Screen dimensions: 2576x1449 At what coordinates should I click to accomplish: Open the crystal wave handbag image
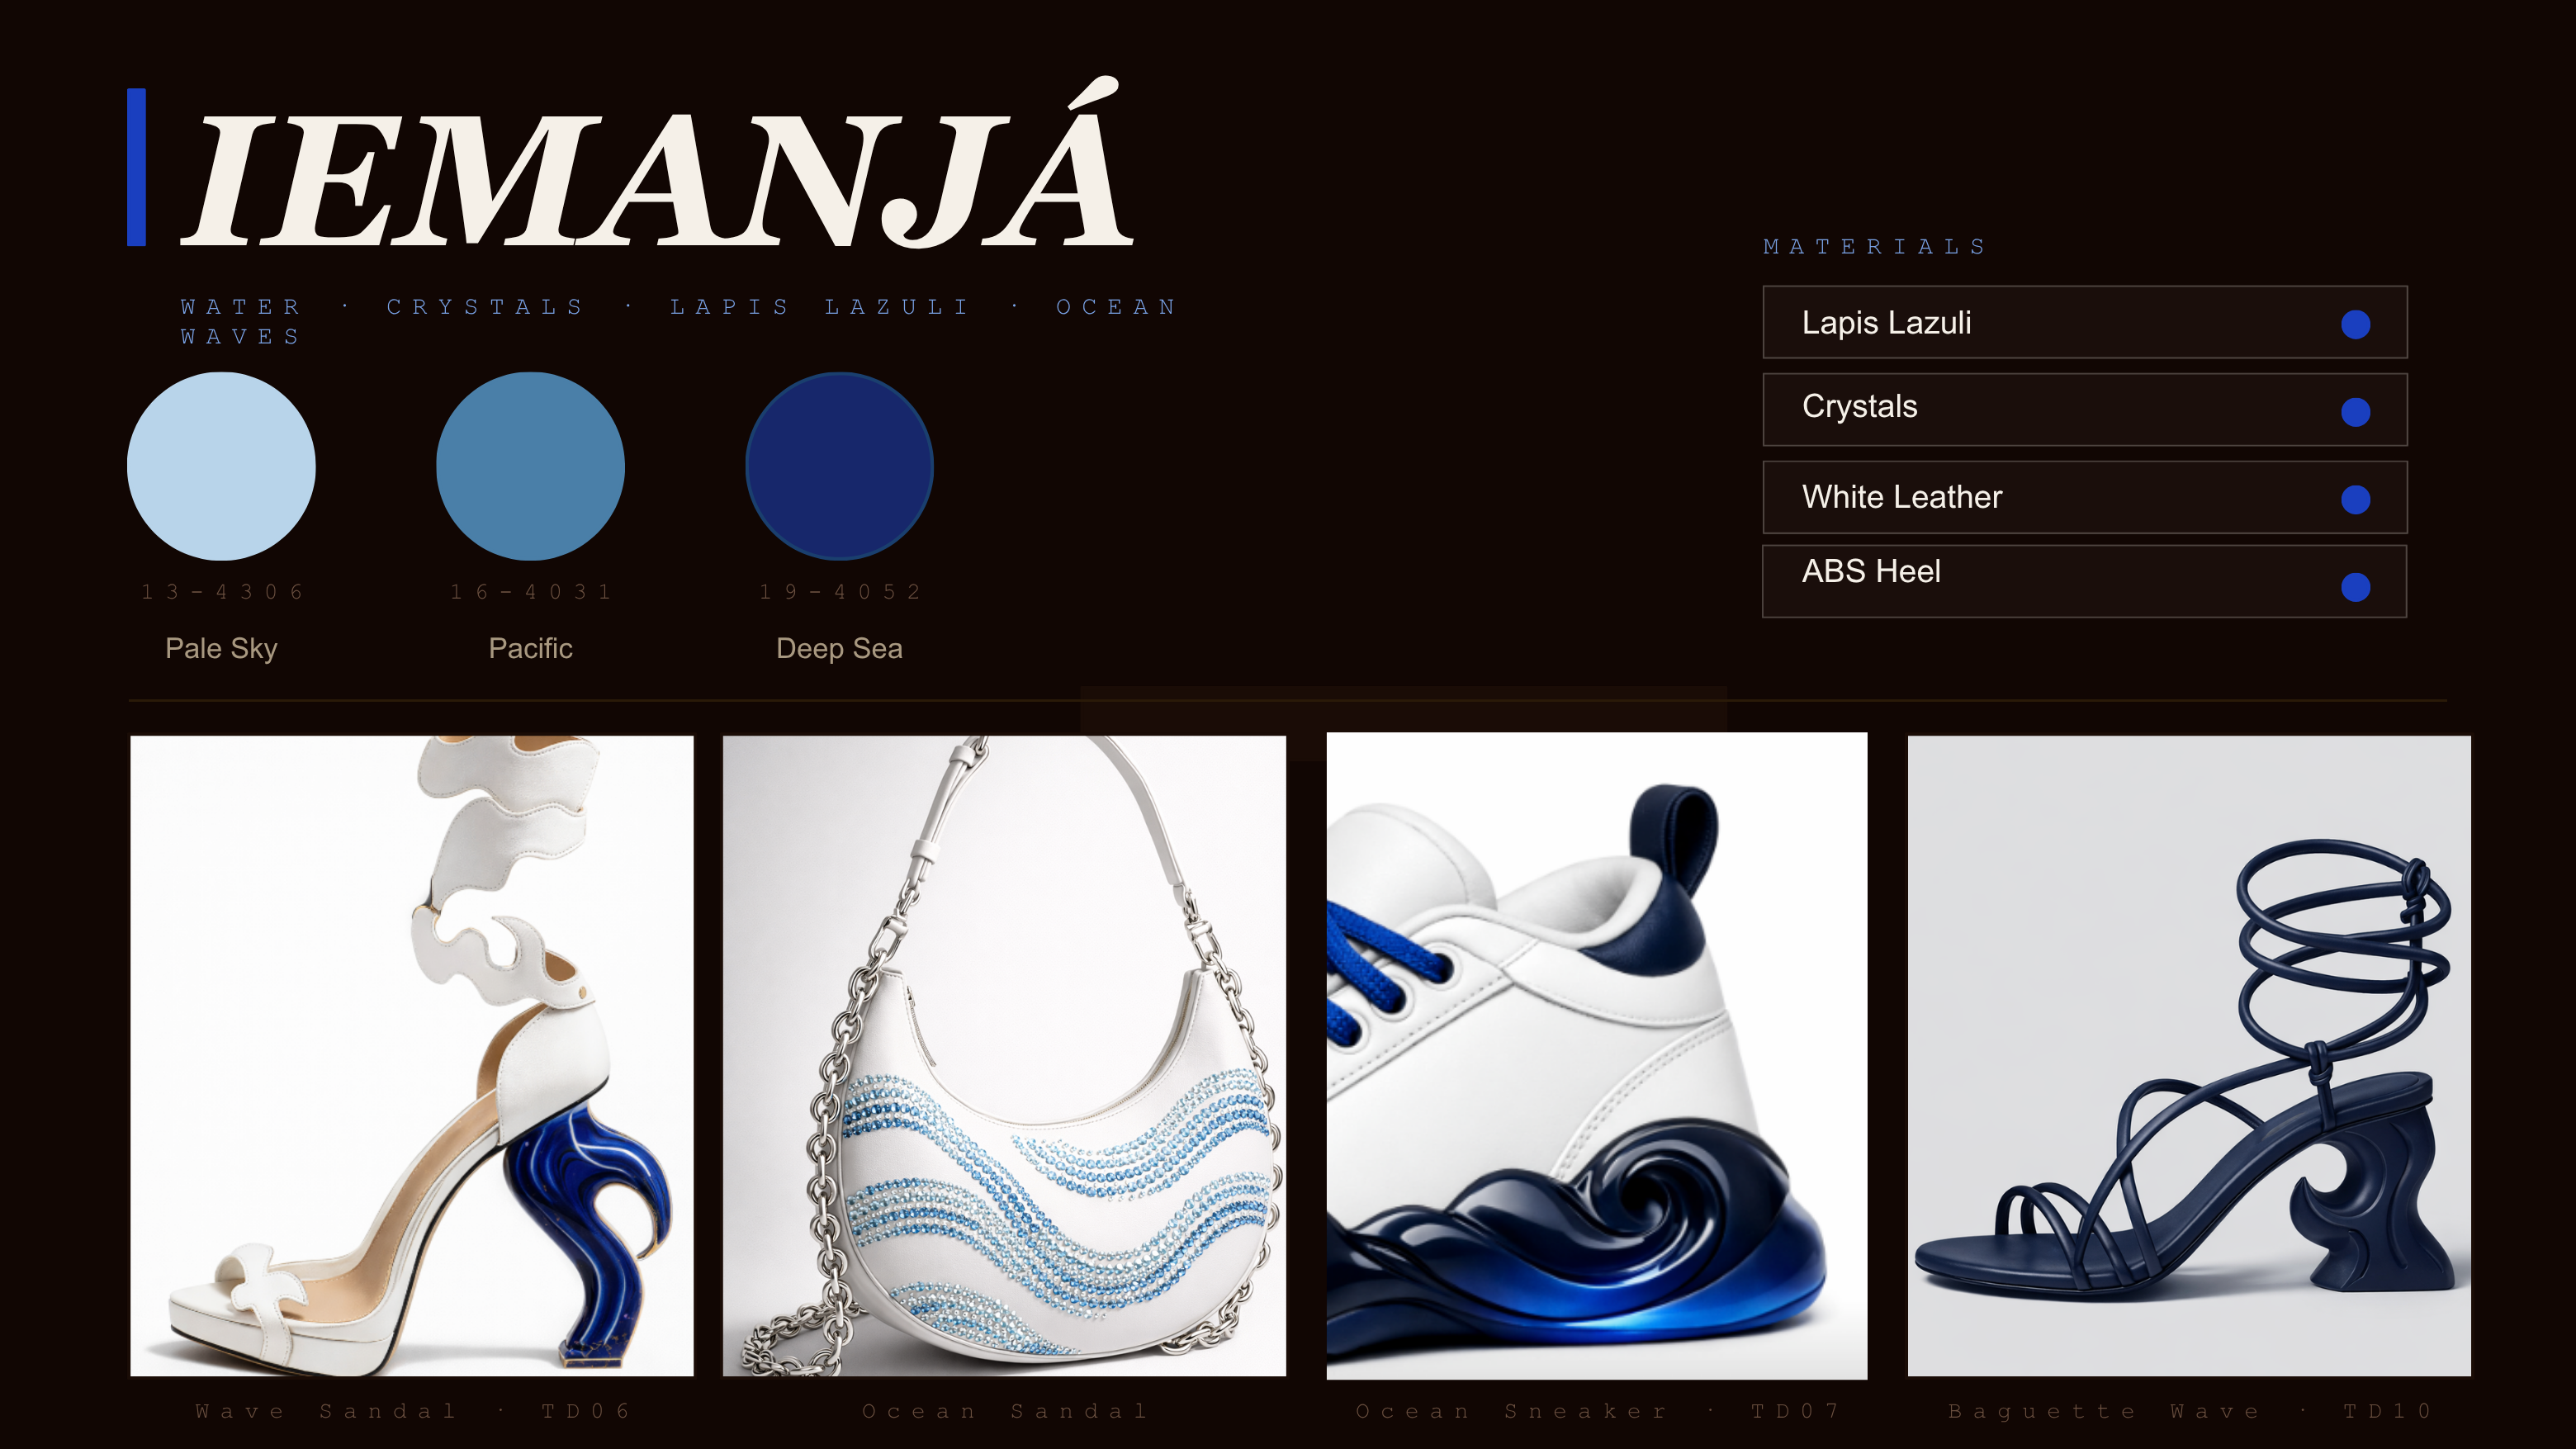[1004, 1056]
